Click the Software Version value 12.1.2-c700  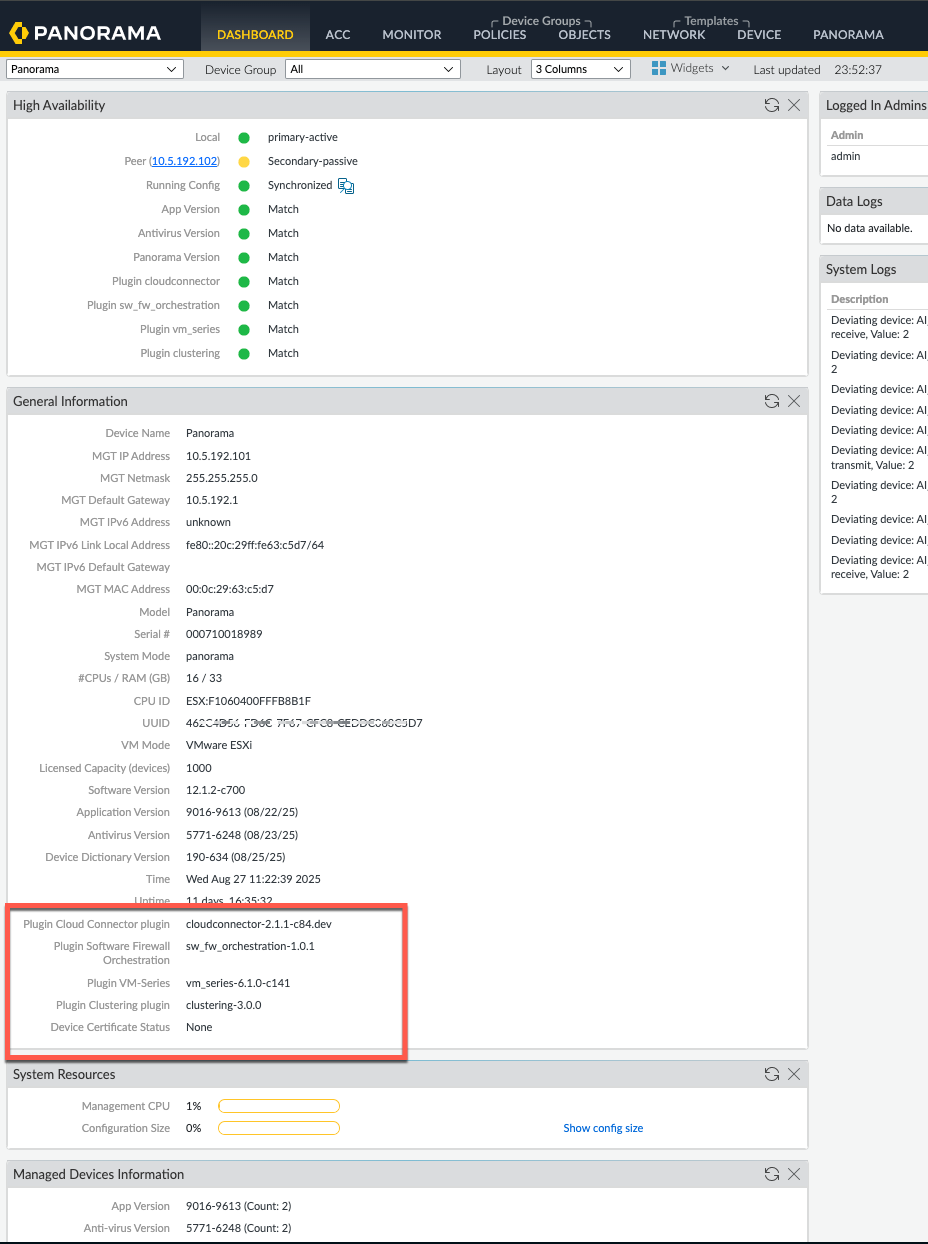click(x=215, y=790)
